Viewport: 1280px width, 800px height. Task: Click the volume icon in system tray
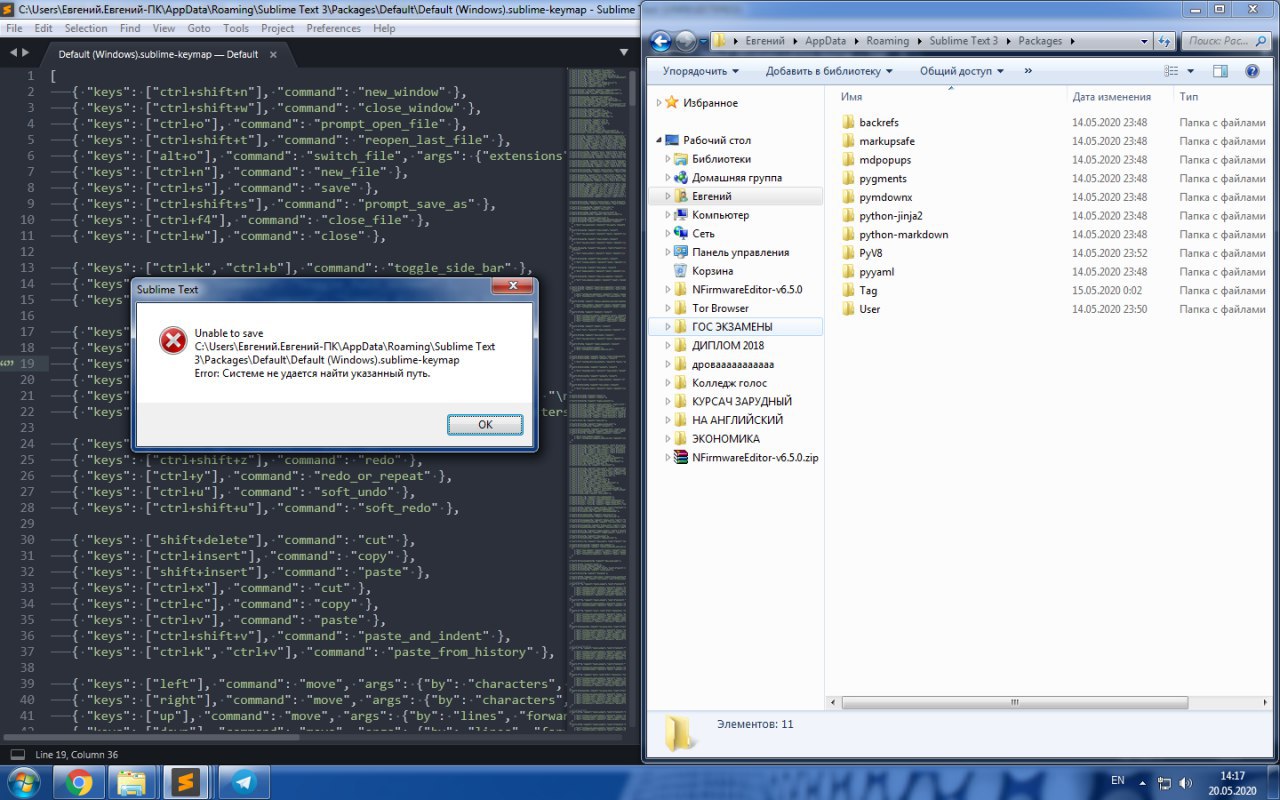[1186, 781]
